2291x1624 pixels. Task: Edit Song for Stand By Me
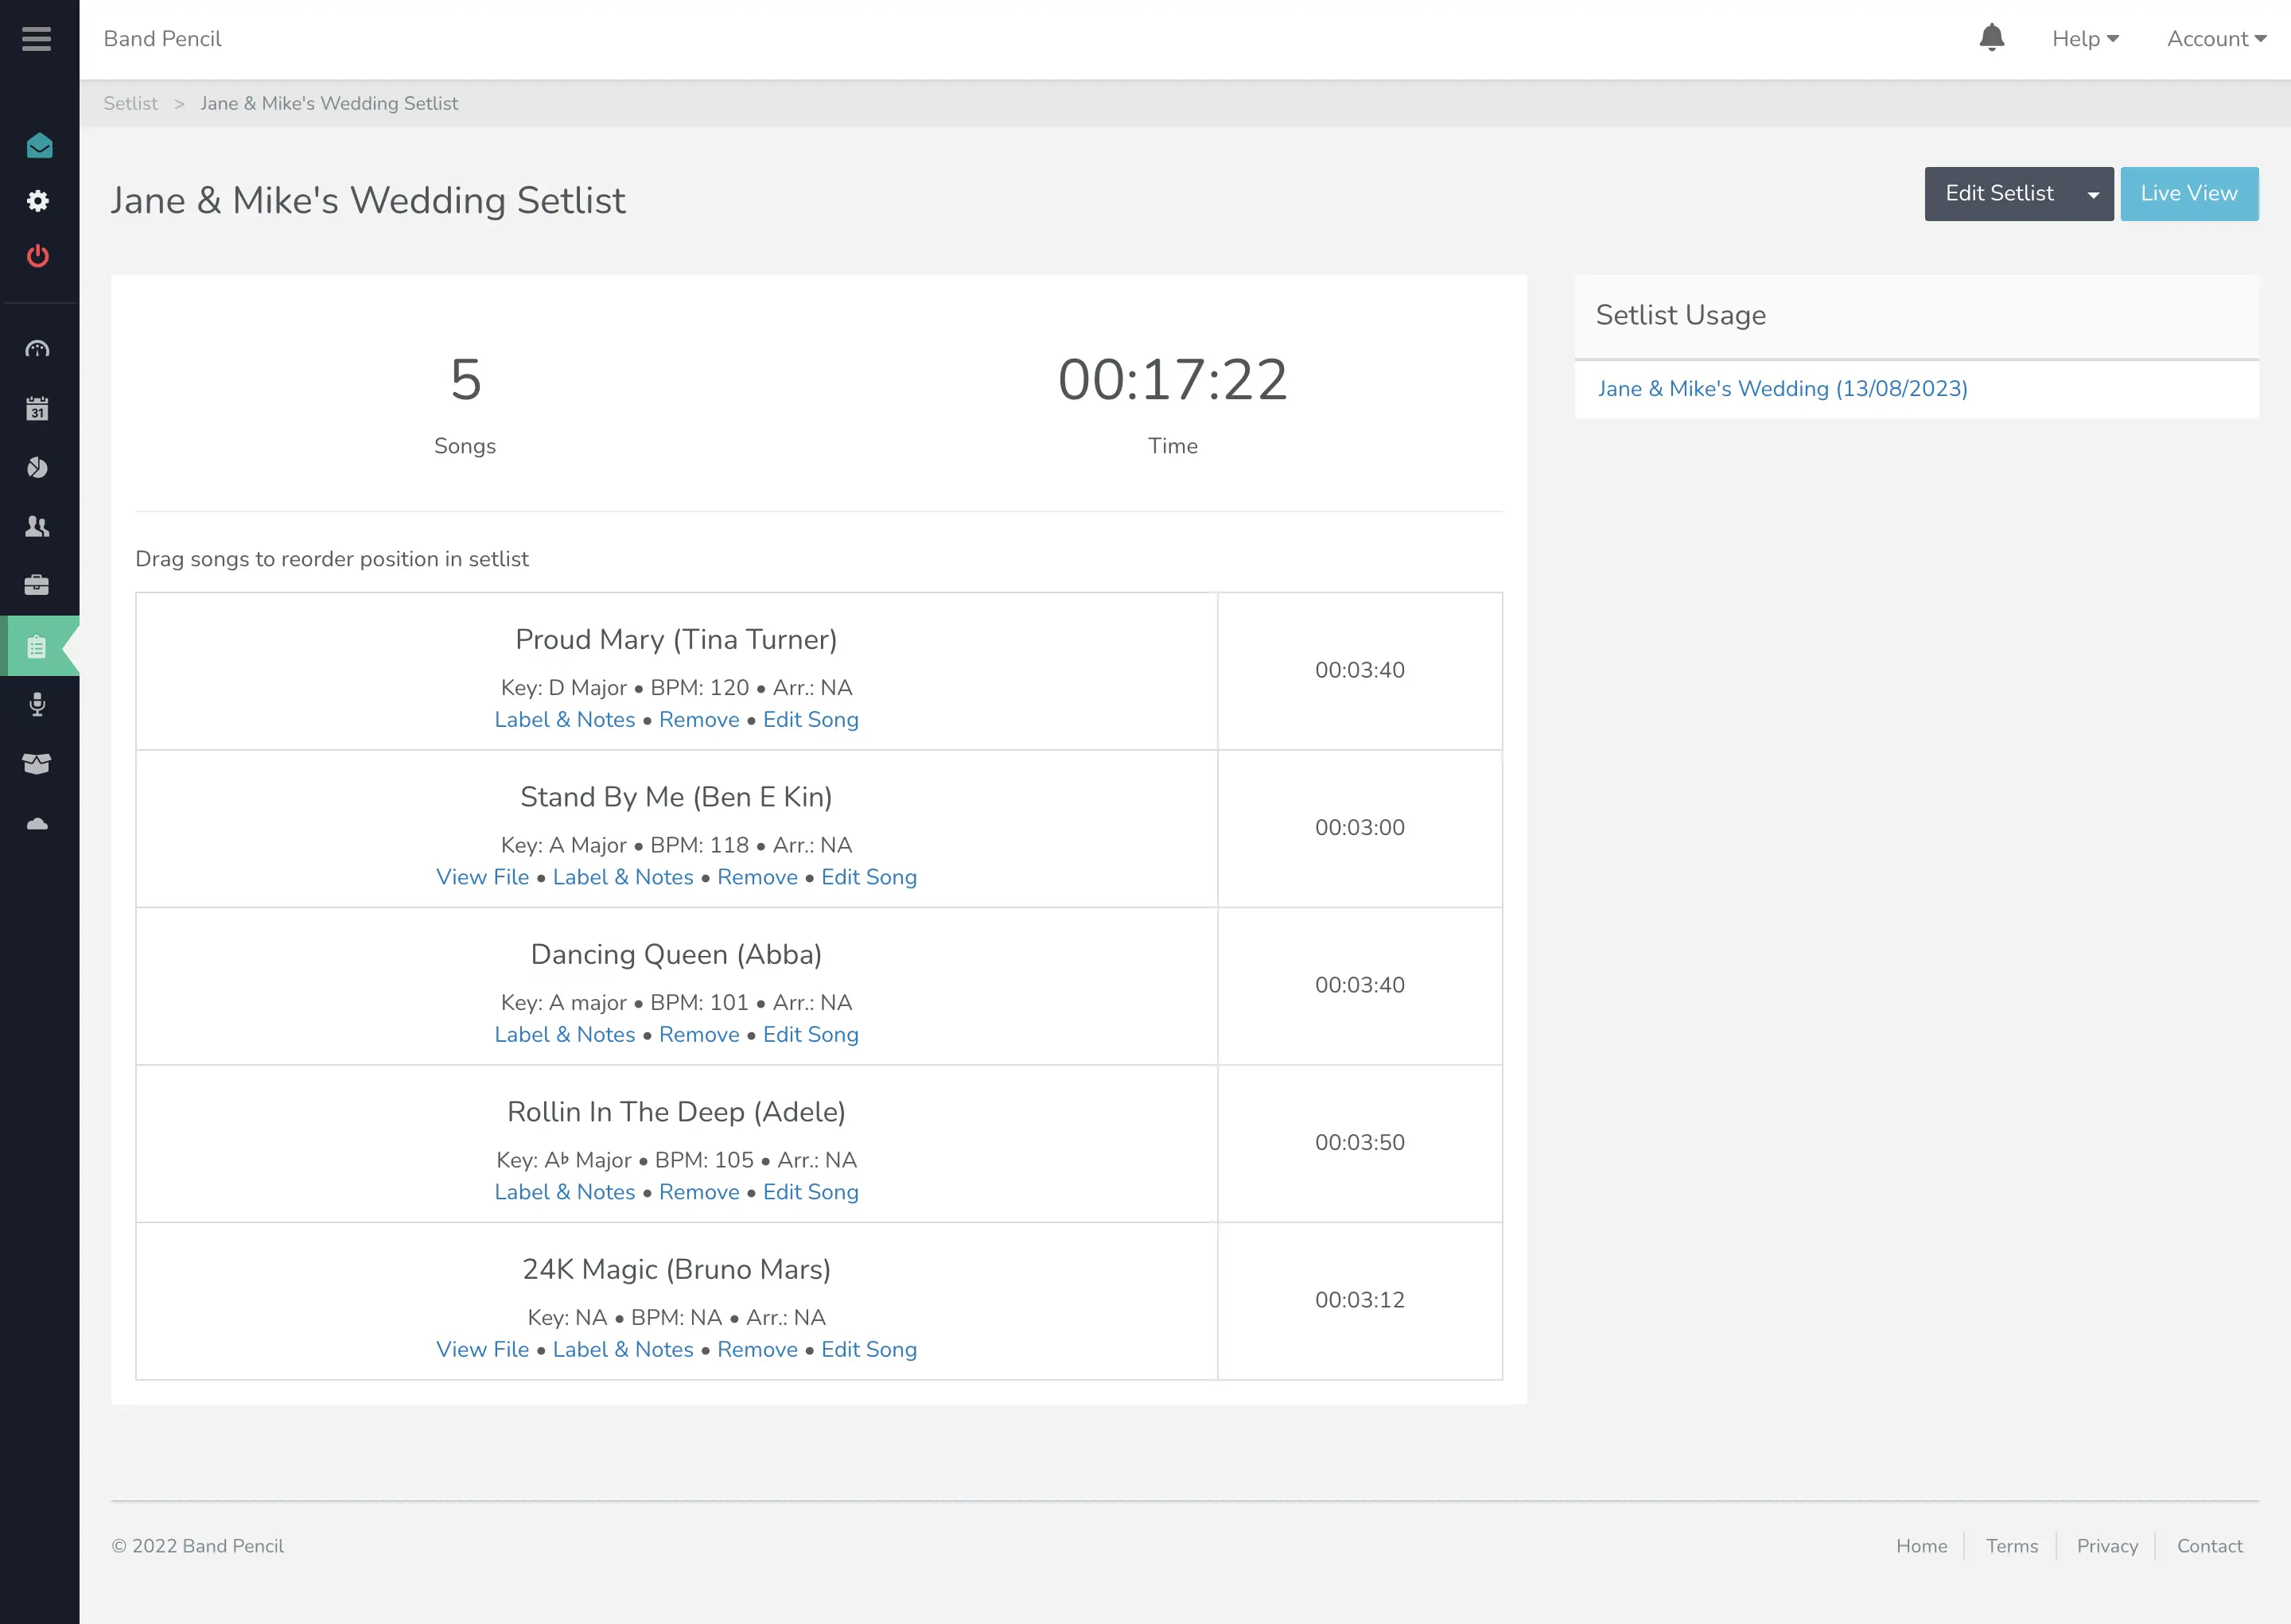point(869,877)
